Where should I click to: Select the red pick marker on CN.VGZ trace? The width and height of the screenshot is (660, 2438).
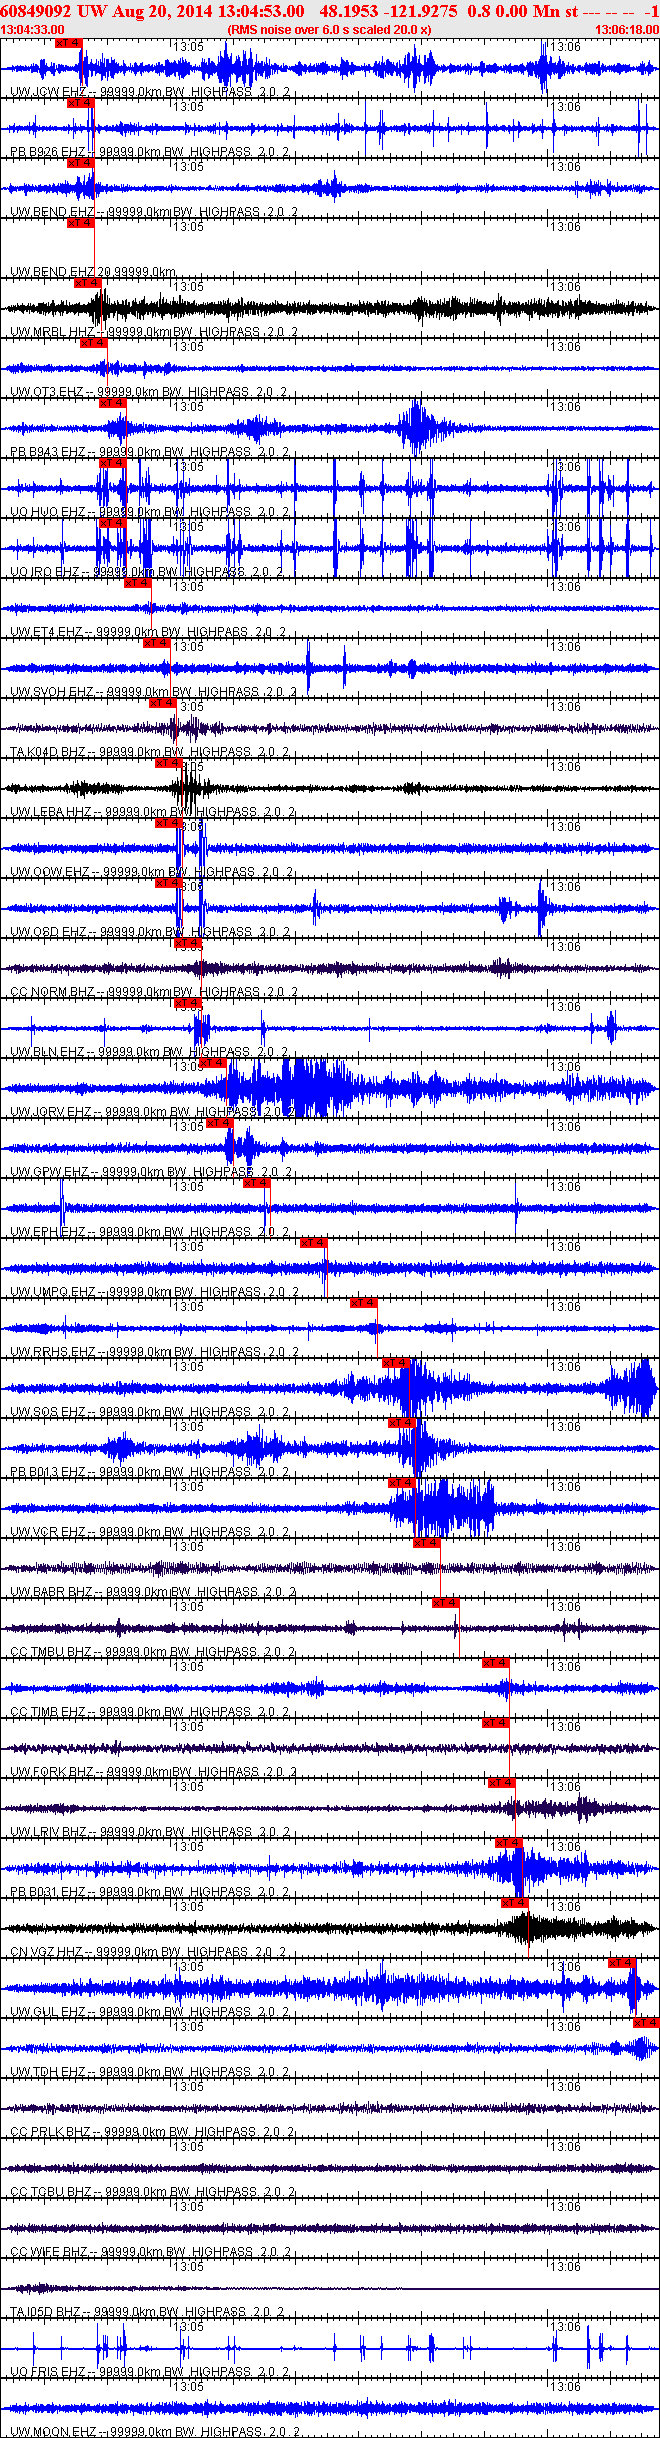point(515,1903)
